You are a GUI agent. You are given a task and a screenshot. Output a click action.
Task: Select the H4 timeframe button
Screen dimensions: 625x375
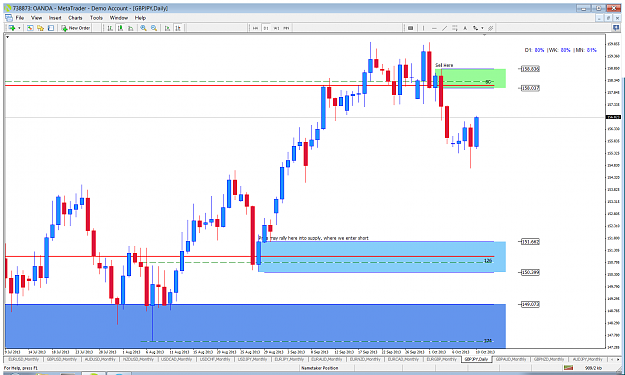(256, 28)
